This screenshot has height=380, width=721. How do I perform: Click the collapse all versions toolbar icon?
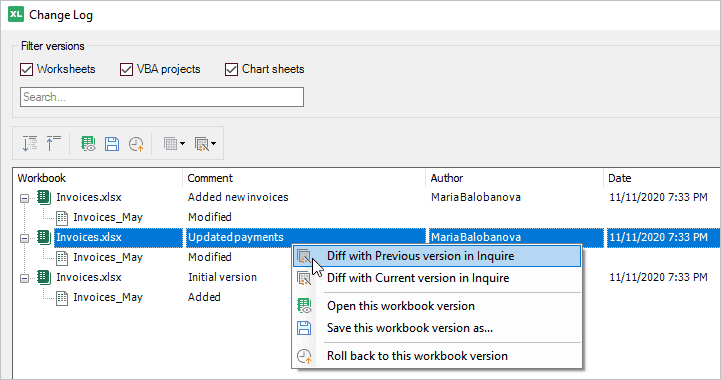click(54, 144)
